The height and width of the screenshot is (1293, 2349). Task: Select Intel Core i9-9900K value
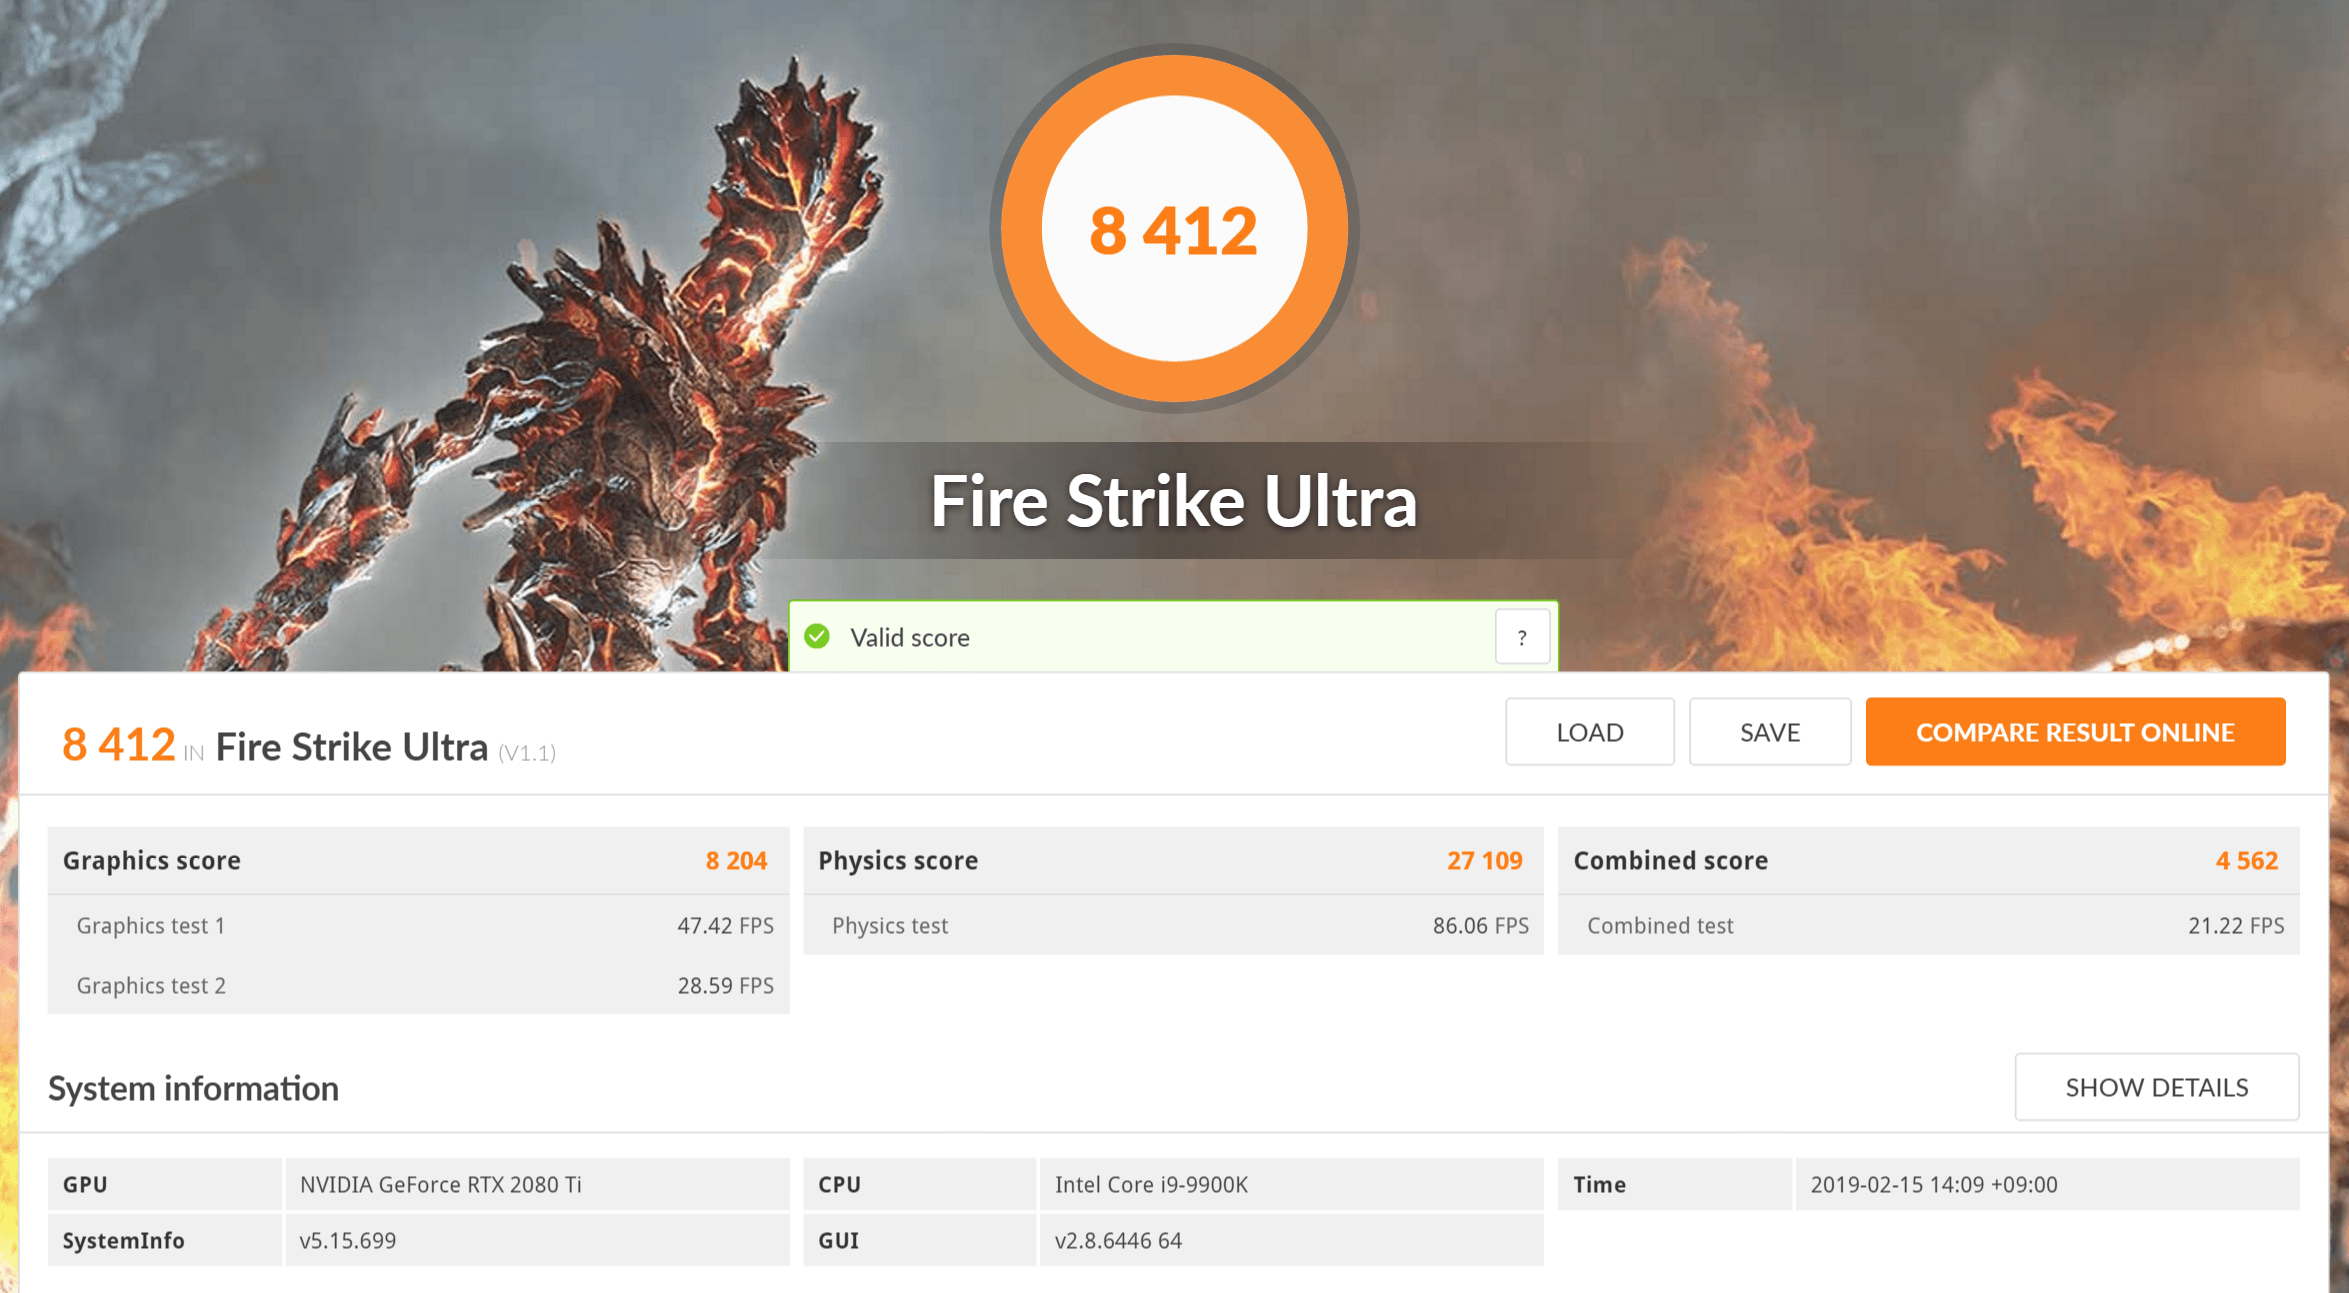1152,1185
